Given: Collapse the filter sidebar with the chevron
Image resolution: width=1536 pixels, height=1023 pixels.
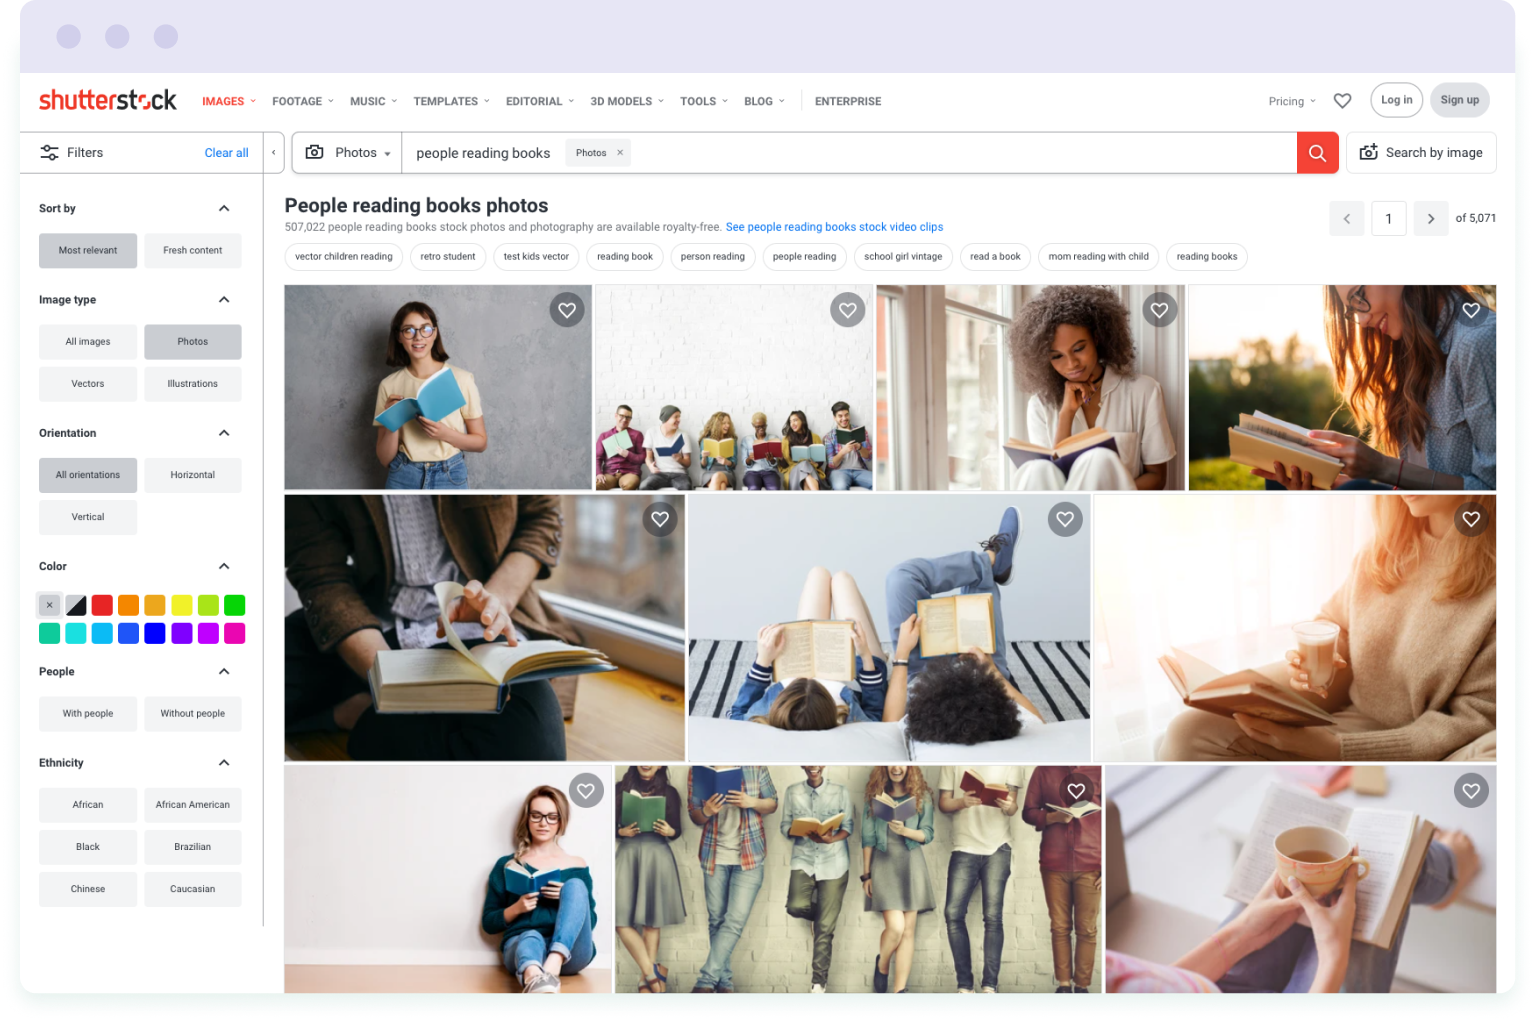Looking at the screenshot, I should (273, 152).
